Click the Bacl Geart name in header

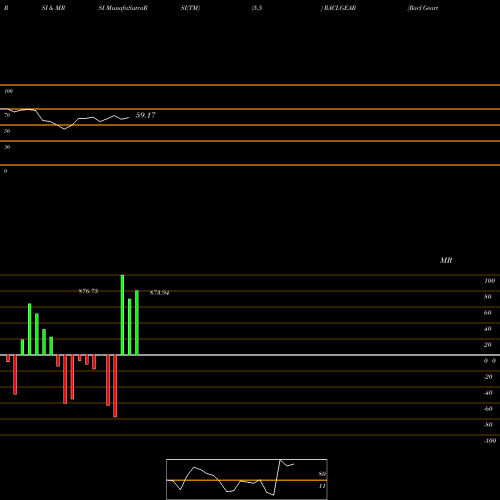(423, 8)
